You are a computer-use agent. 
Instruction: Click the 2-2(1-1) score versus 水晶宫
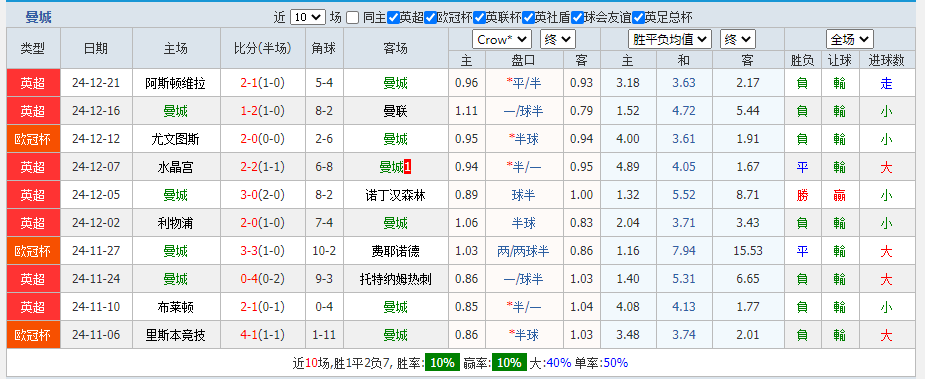263,167
